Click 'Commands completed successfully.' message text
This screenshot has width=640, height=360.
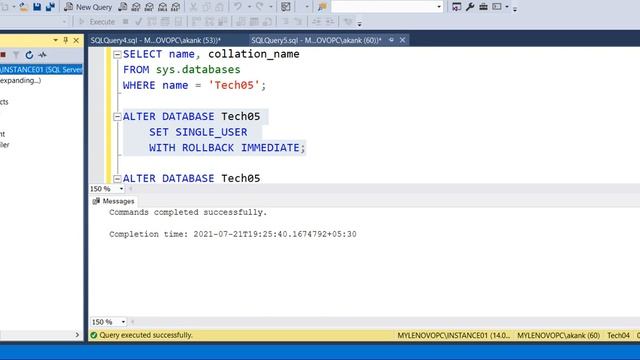pos(188,212)
